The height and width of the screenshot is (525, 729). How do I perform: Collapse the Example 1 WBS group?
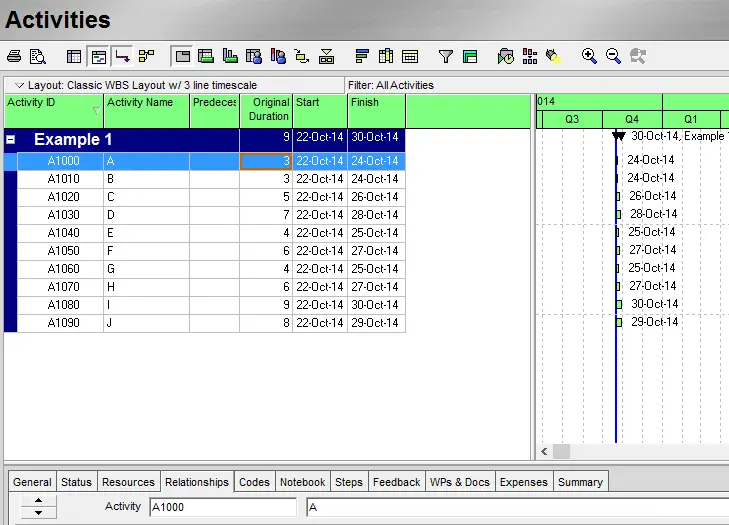(11, 140)
